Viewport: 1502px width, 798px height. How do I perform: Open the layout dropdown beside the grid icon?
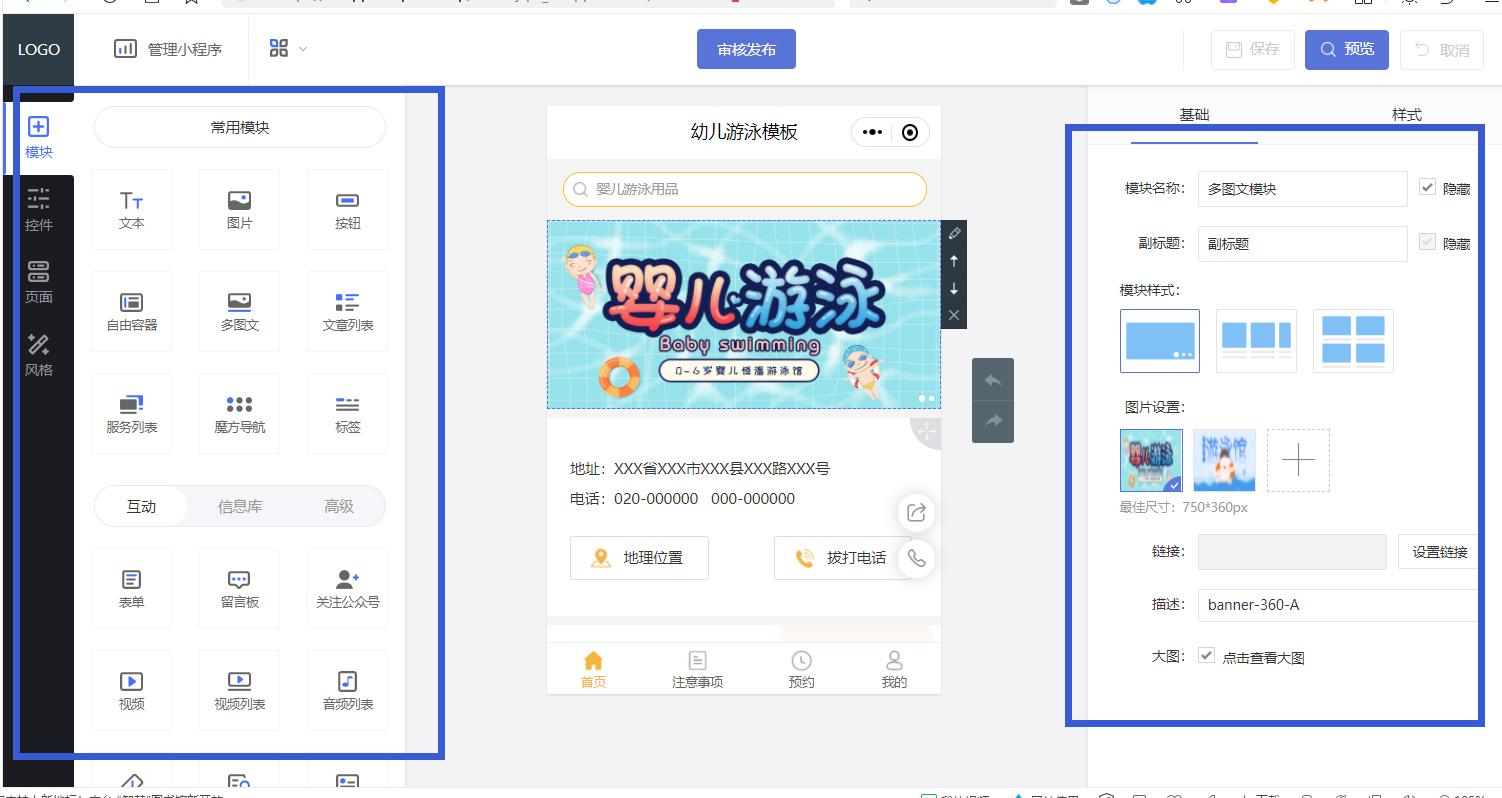coord(303,47)
